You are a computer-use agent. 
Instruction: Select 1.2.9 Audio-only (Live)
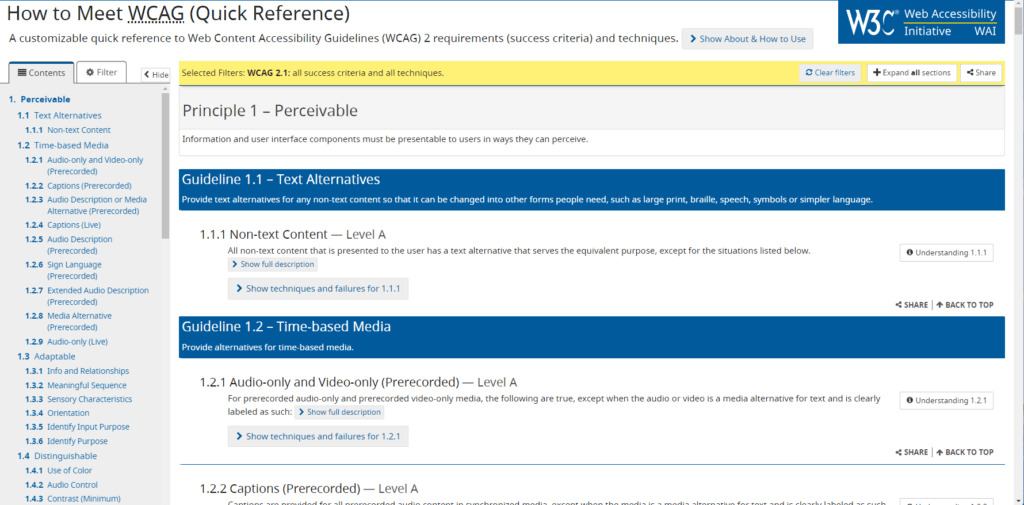67,342
